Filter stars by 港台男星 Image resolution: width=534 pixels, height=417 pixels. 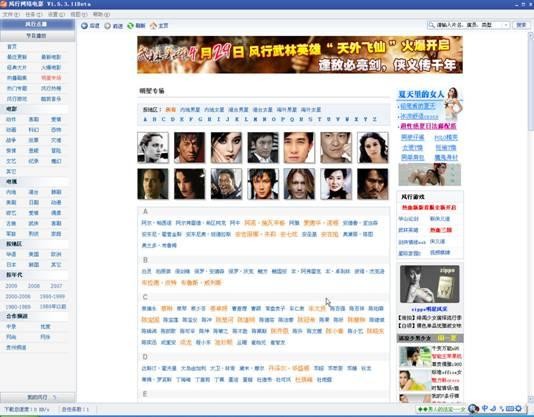238,110
